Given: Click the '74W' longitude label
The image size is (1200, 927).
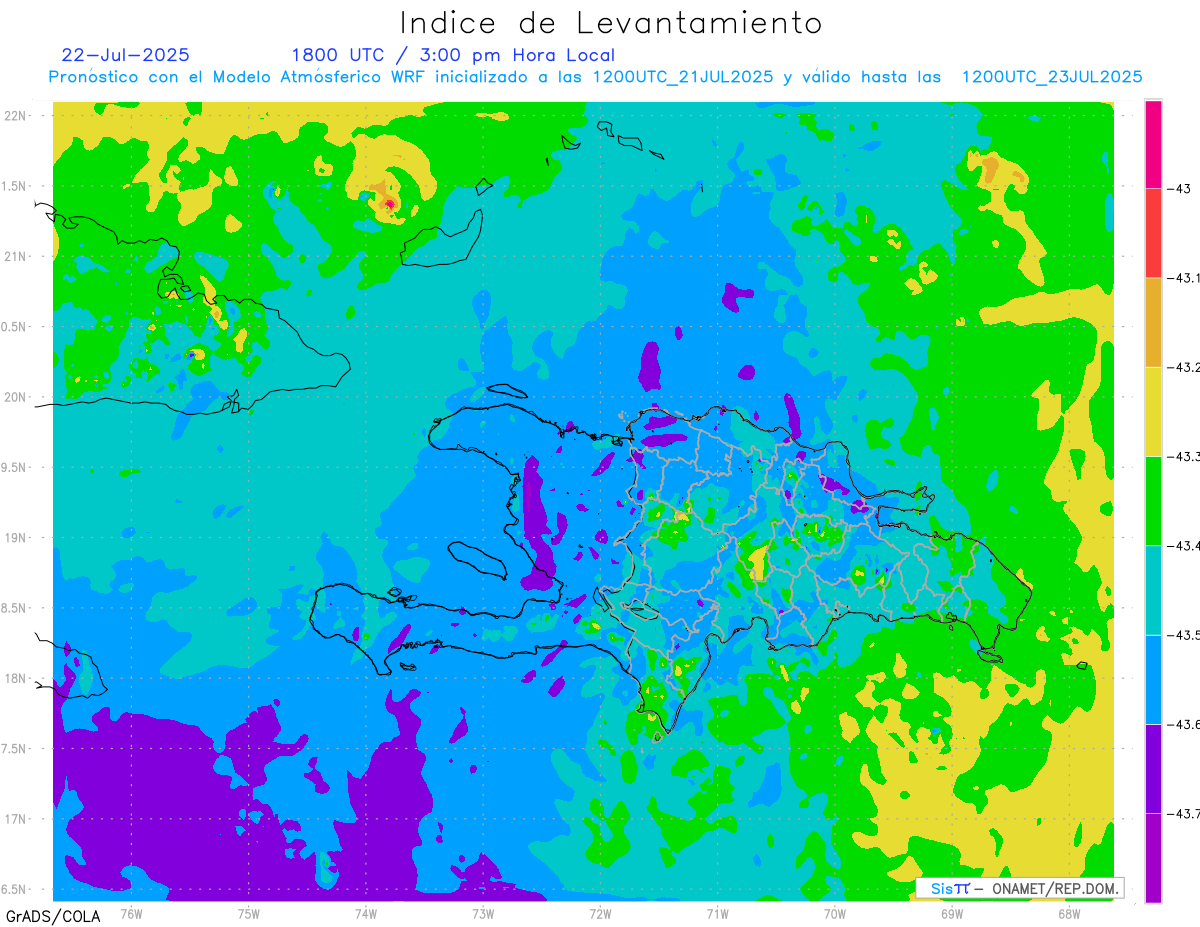Looking at the screenshot, I should [x=366, y=913].
